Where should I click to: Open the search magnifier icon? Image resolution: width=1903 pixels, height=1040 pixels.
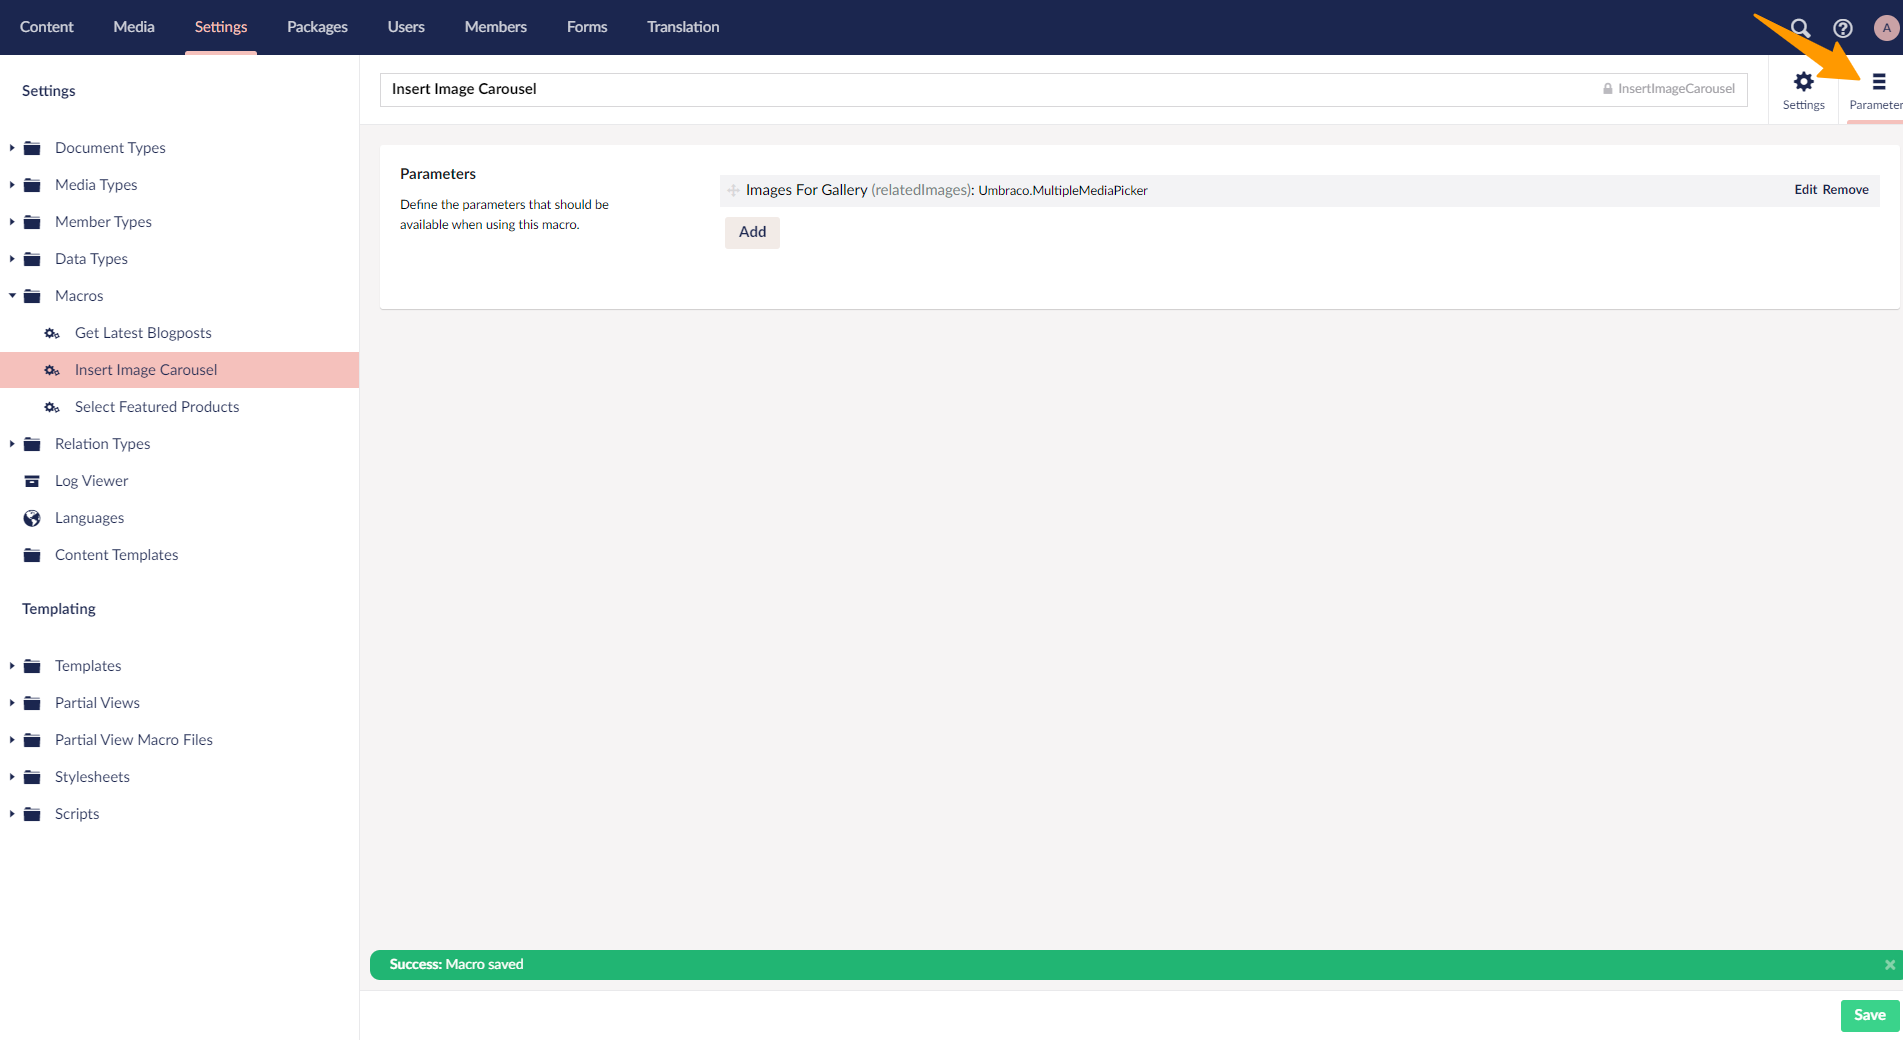click(1800, 28)
